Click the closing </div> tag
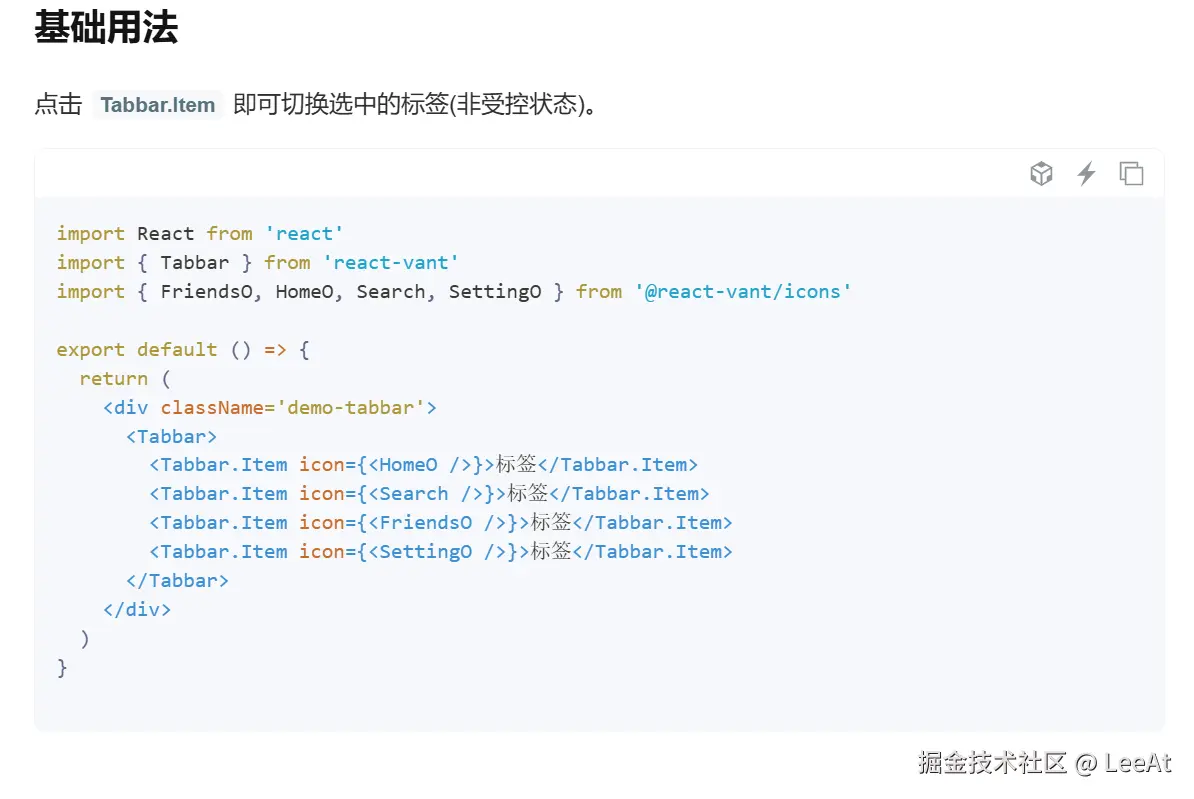 [x=137, y=609]
